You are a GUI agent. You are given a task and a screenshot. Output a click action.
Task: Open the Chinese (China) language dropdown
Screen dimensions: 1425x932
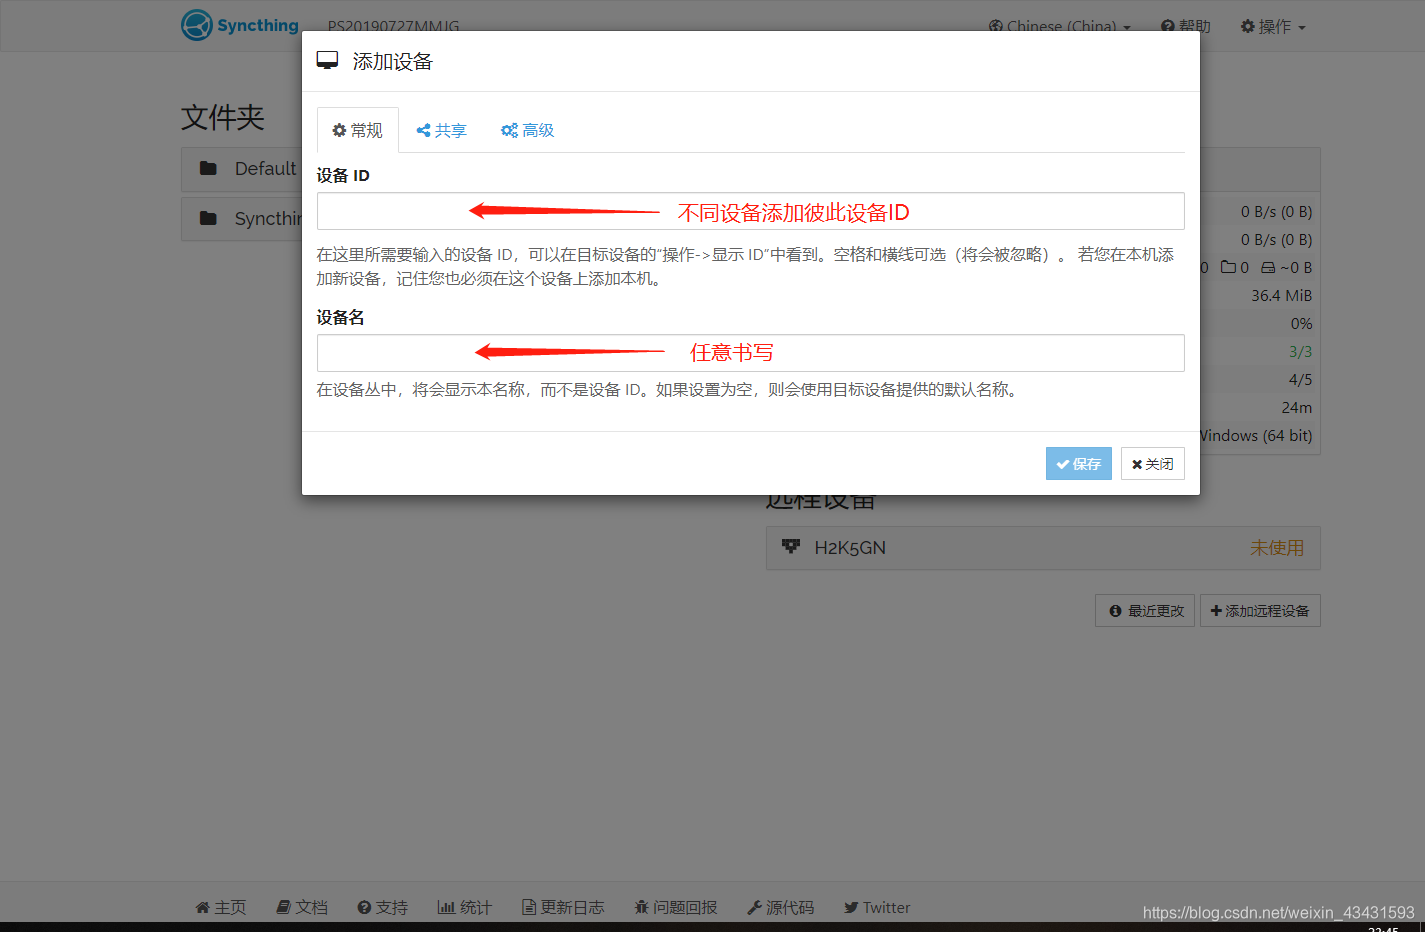(1060, 27)
